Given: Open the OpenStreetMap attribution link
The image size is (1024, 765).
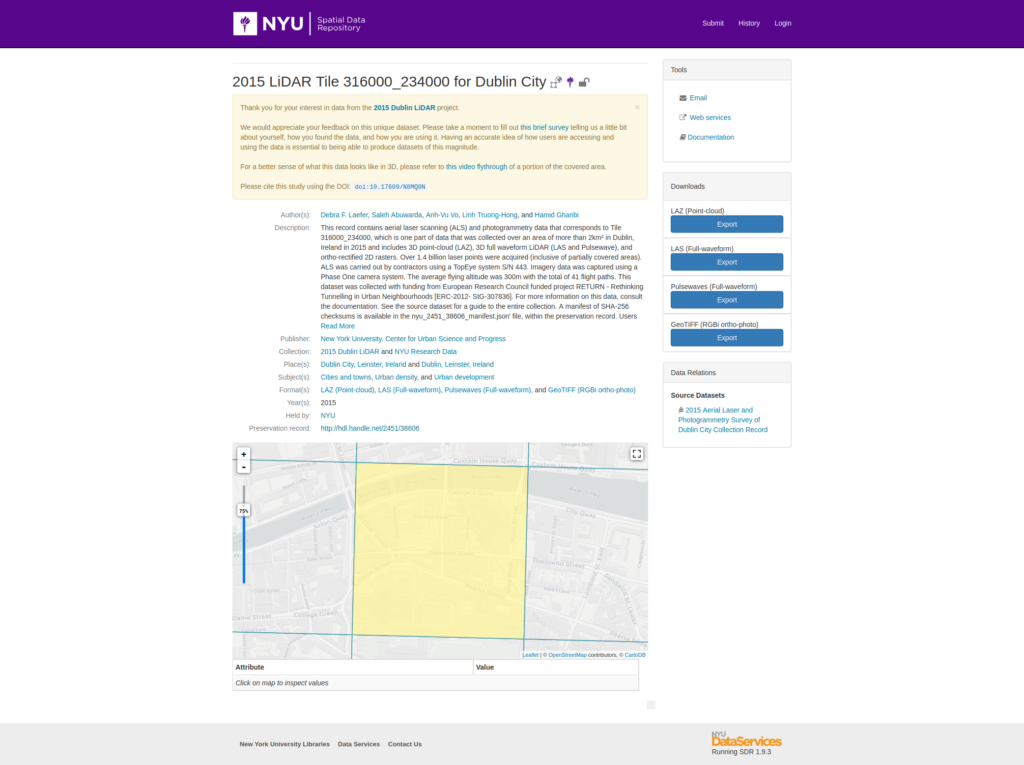Looking at the screenshot, I should [x=567, y=655].
